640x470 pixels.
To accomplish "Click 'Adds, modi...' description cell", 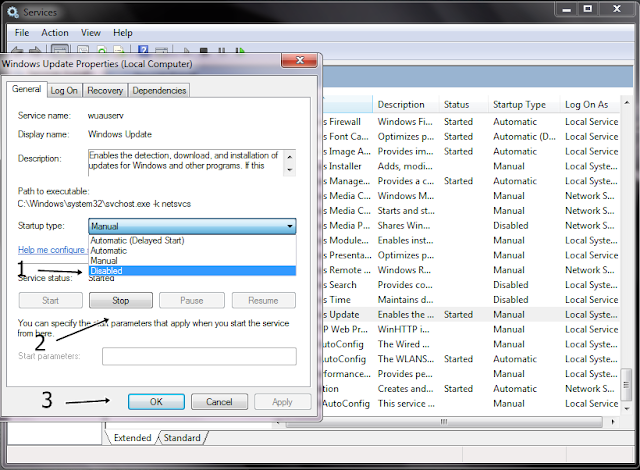I will tap(405, 166).
